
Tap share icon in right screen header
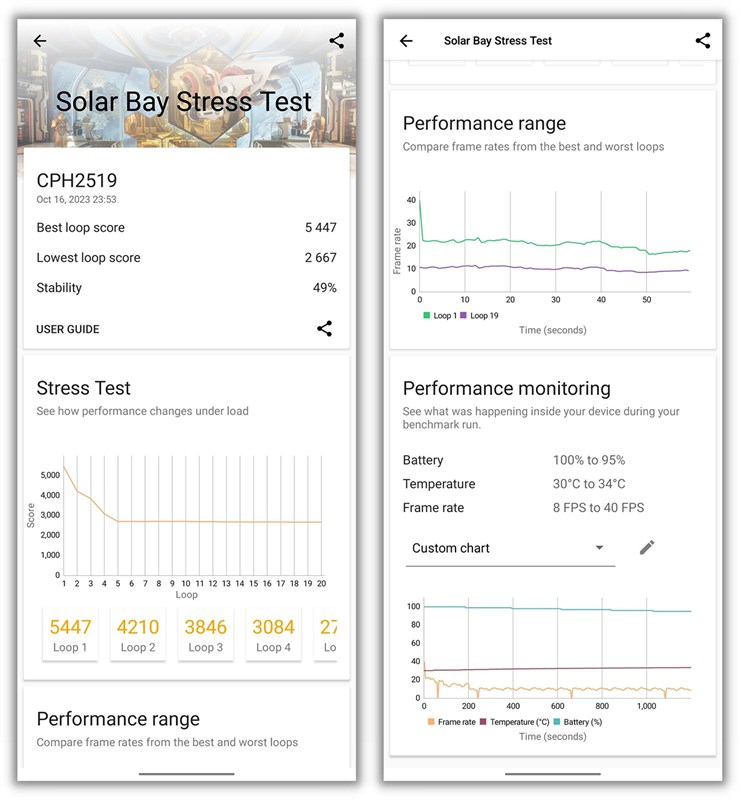click(x=703, y=41)
